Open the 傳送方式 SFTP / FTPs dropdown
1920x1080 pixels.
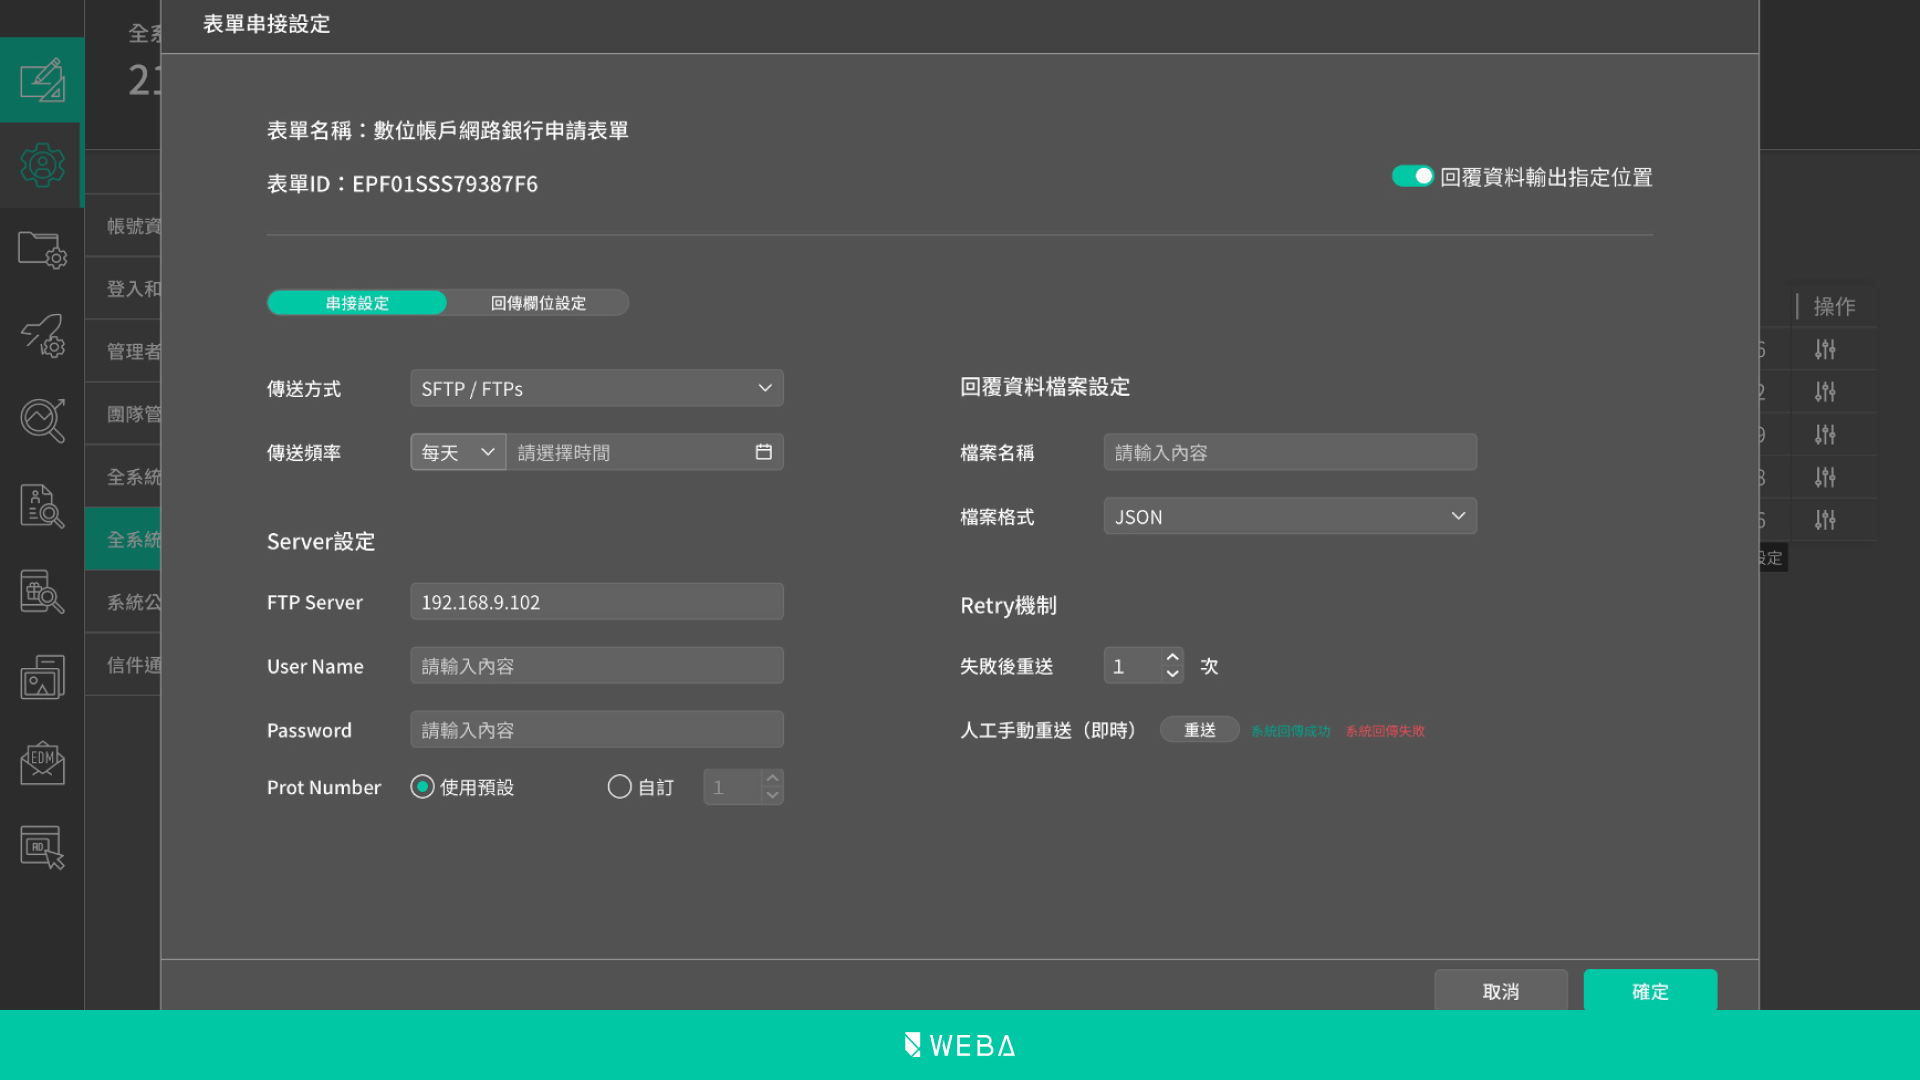(x=596, y=388)
